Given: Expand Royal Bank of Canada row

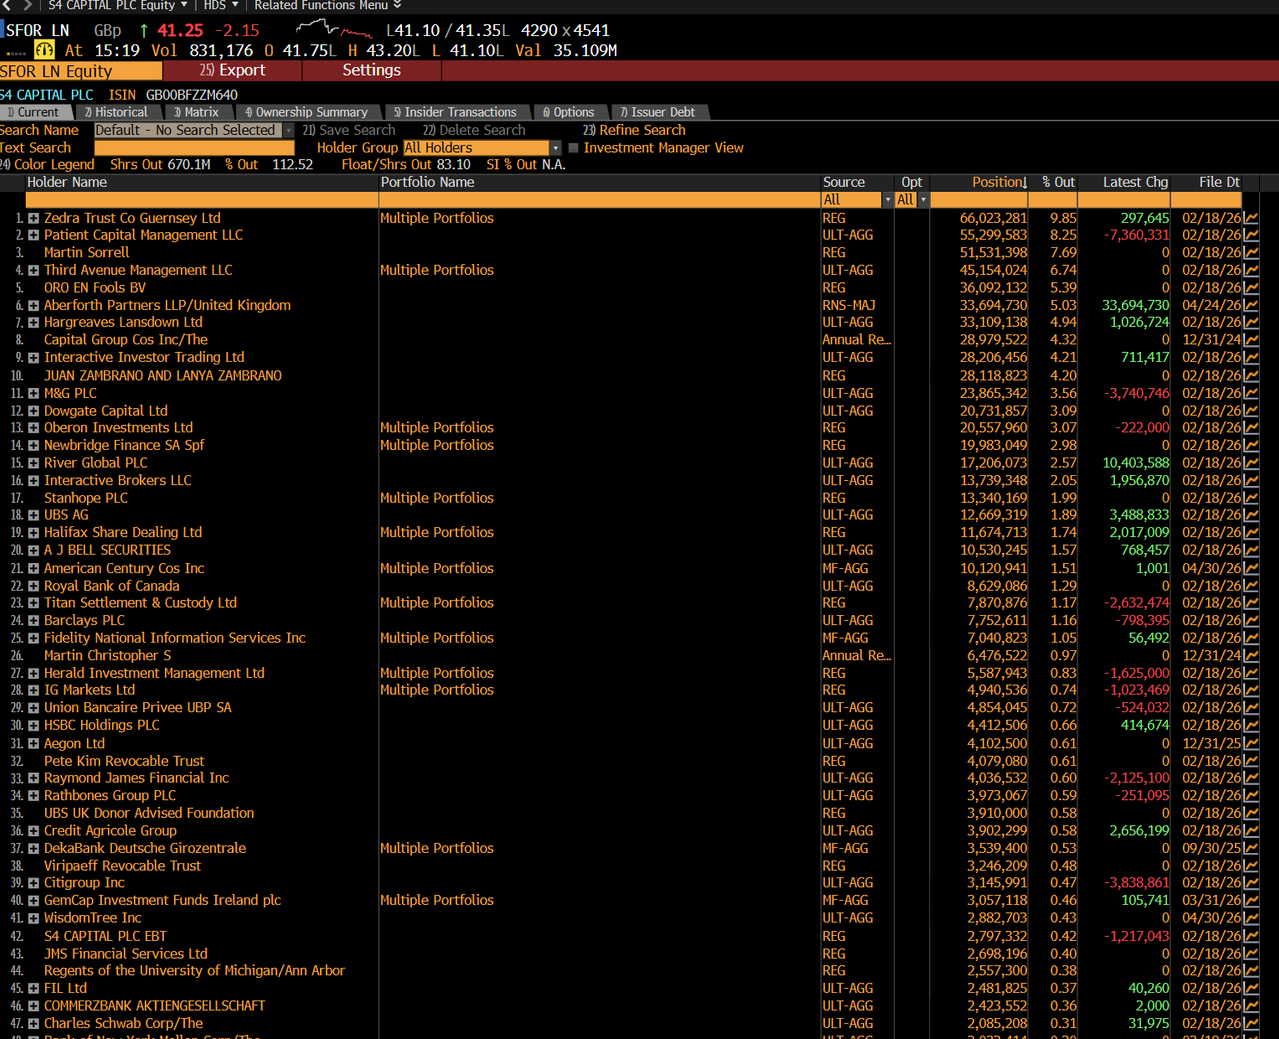Looking at the screenshot, I should pyautogui.click(x=33, y=586).
